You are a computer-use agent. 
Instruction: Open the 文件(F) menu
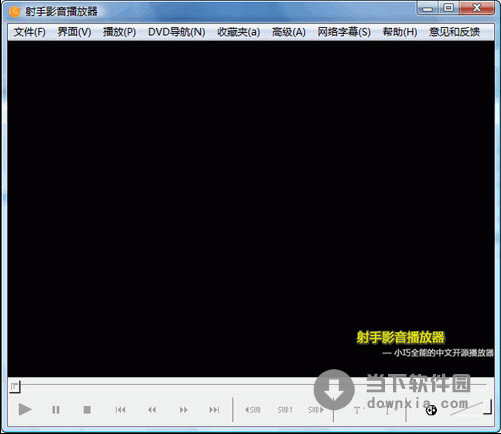(29, 32)
